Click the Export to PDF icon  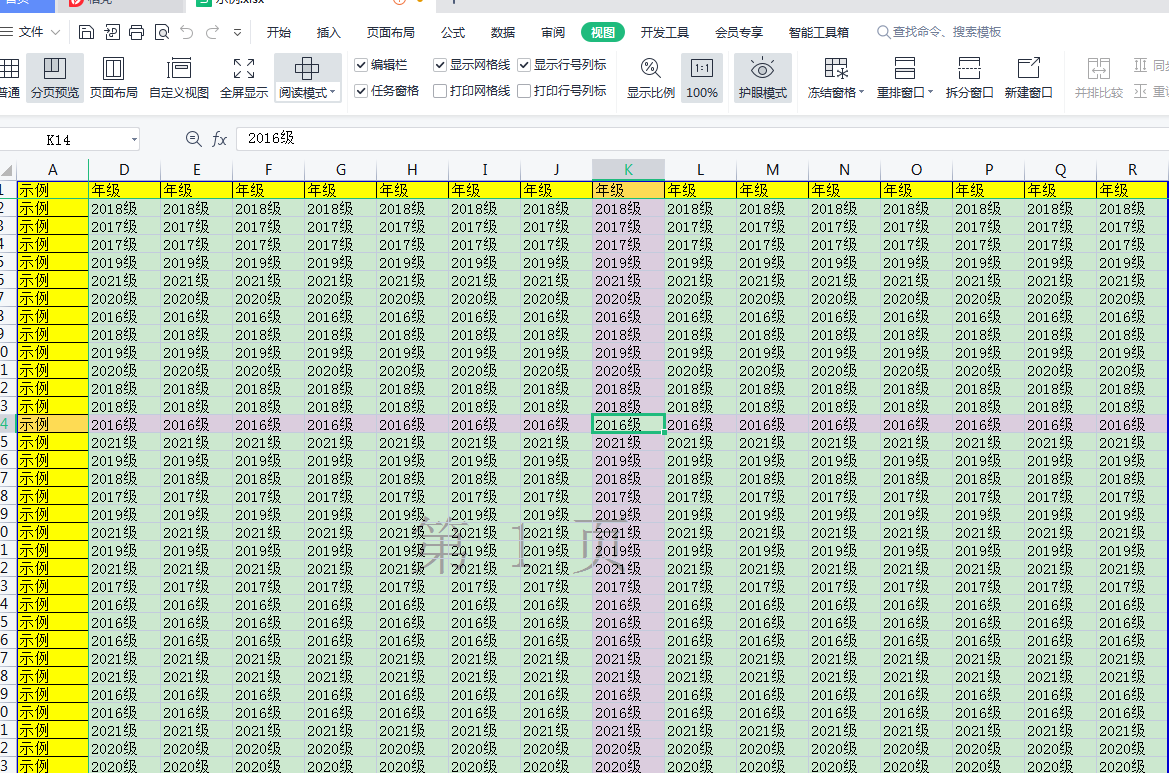(x=112, y=32)
